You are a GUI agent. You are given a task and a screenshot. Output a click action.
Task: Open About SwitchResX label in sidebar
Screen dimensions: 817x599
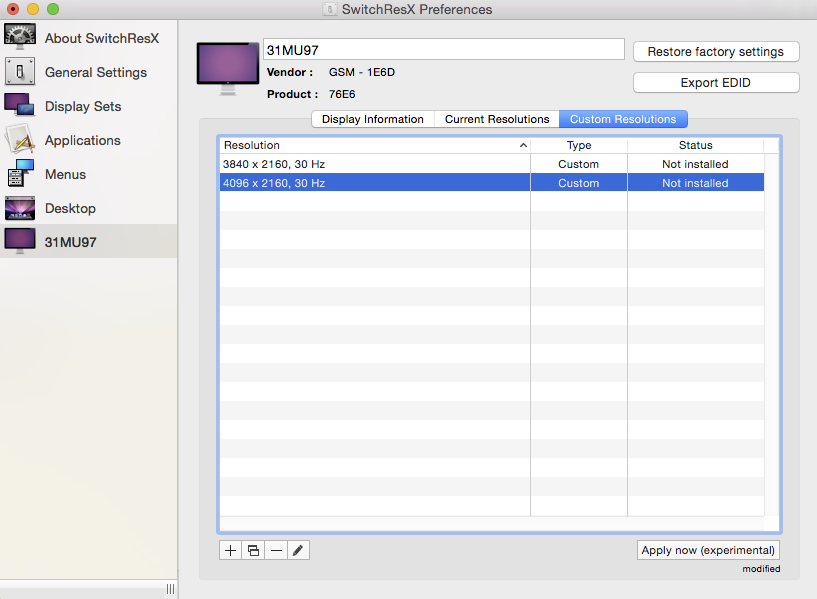coord(102,38)
